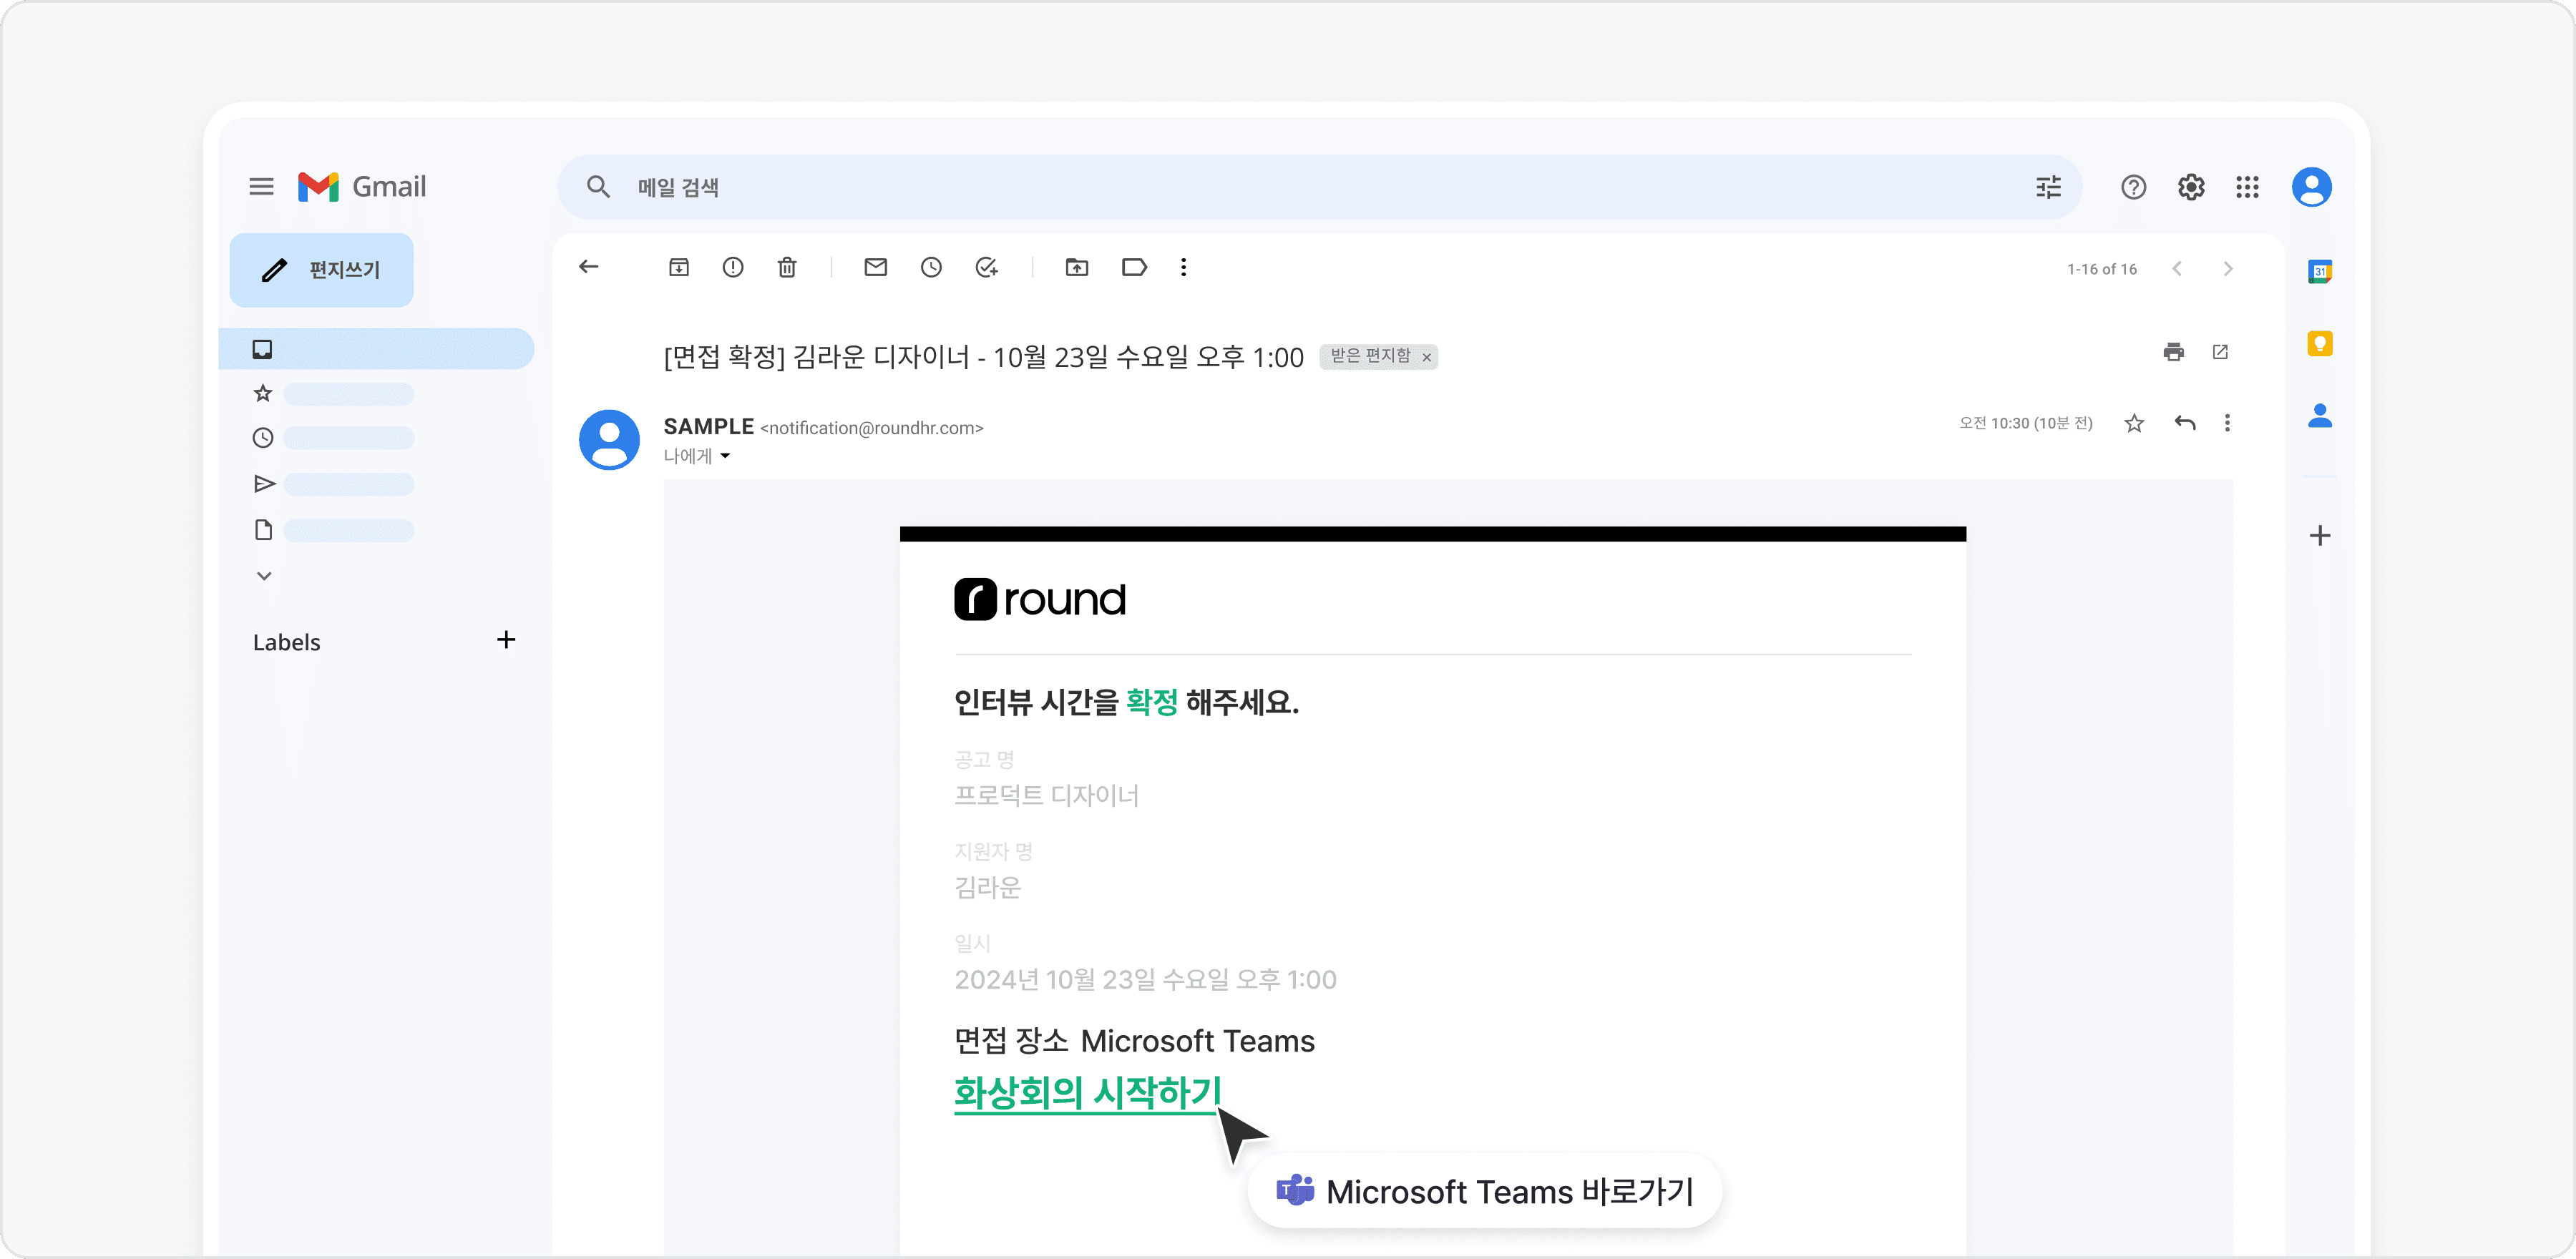
Task: Star the message from SAMPLE
Action: [2135, 423]
